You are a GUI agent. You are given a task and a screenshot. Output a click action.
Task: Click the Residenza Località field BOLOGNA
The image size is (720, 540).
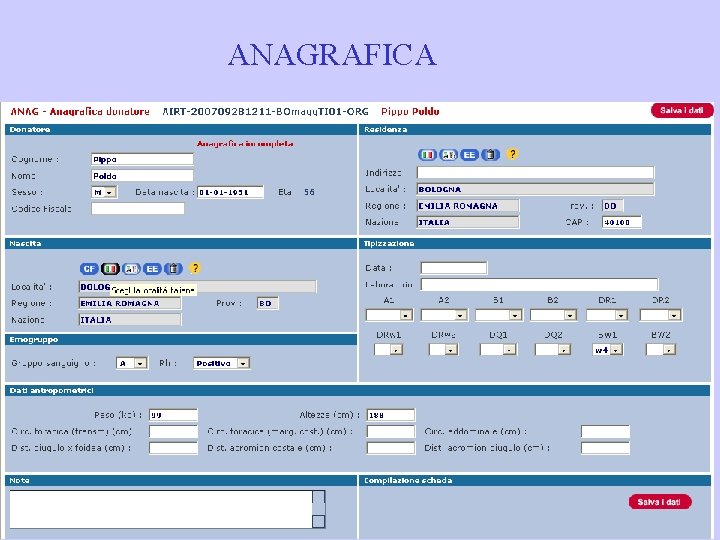(x=535, y=189)
